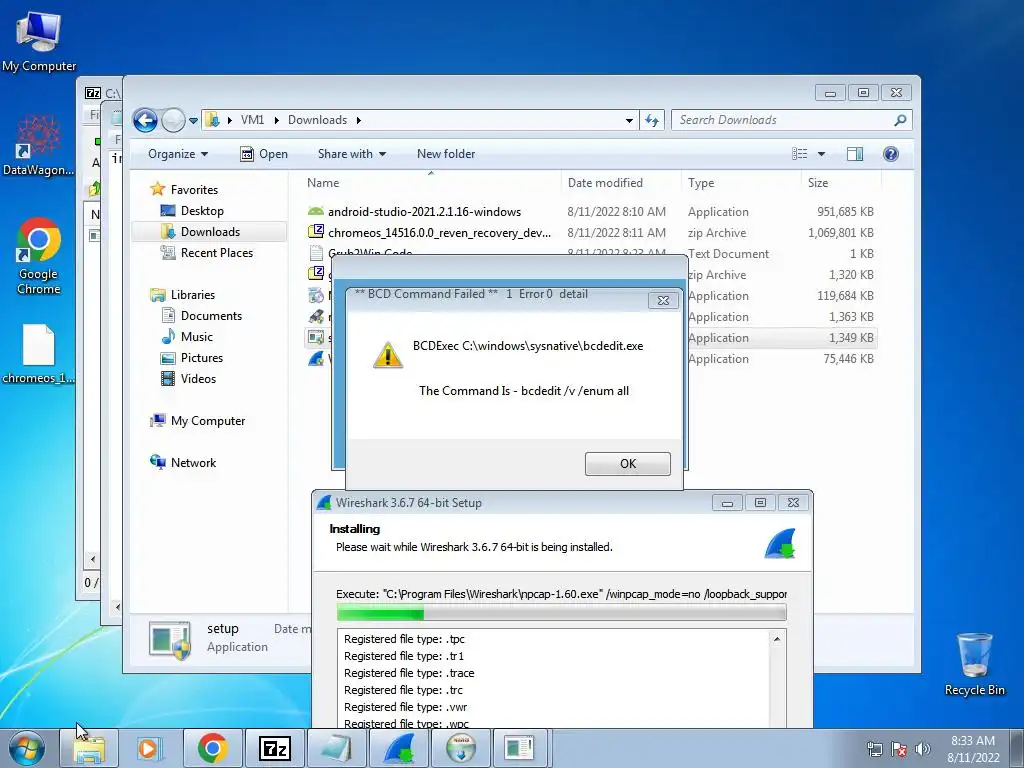Click the Wireshark installer progress bar
The height and width of the screenshot is (768, 1024).
(x=562, y=613)
